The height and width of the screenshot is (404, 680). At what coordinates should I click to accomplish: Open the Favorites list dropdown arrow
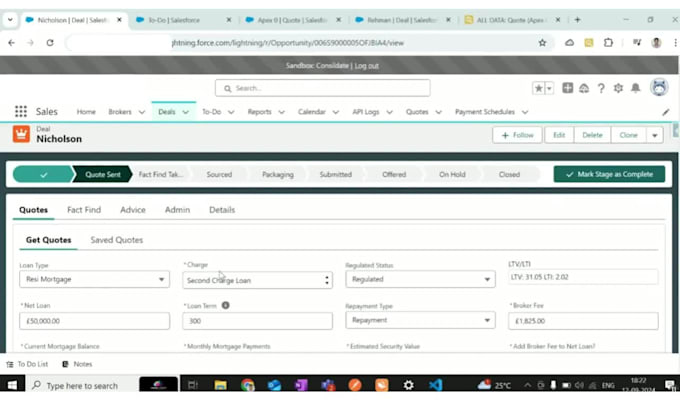point(549,88)
